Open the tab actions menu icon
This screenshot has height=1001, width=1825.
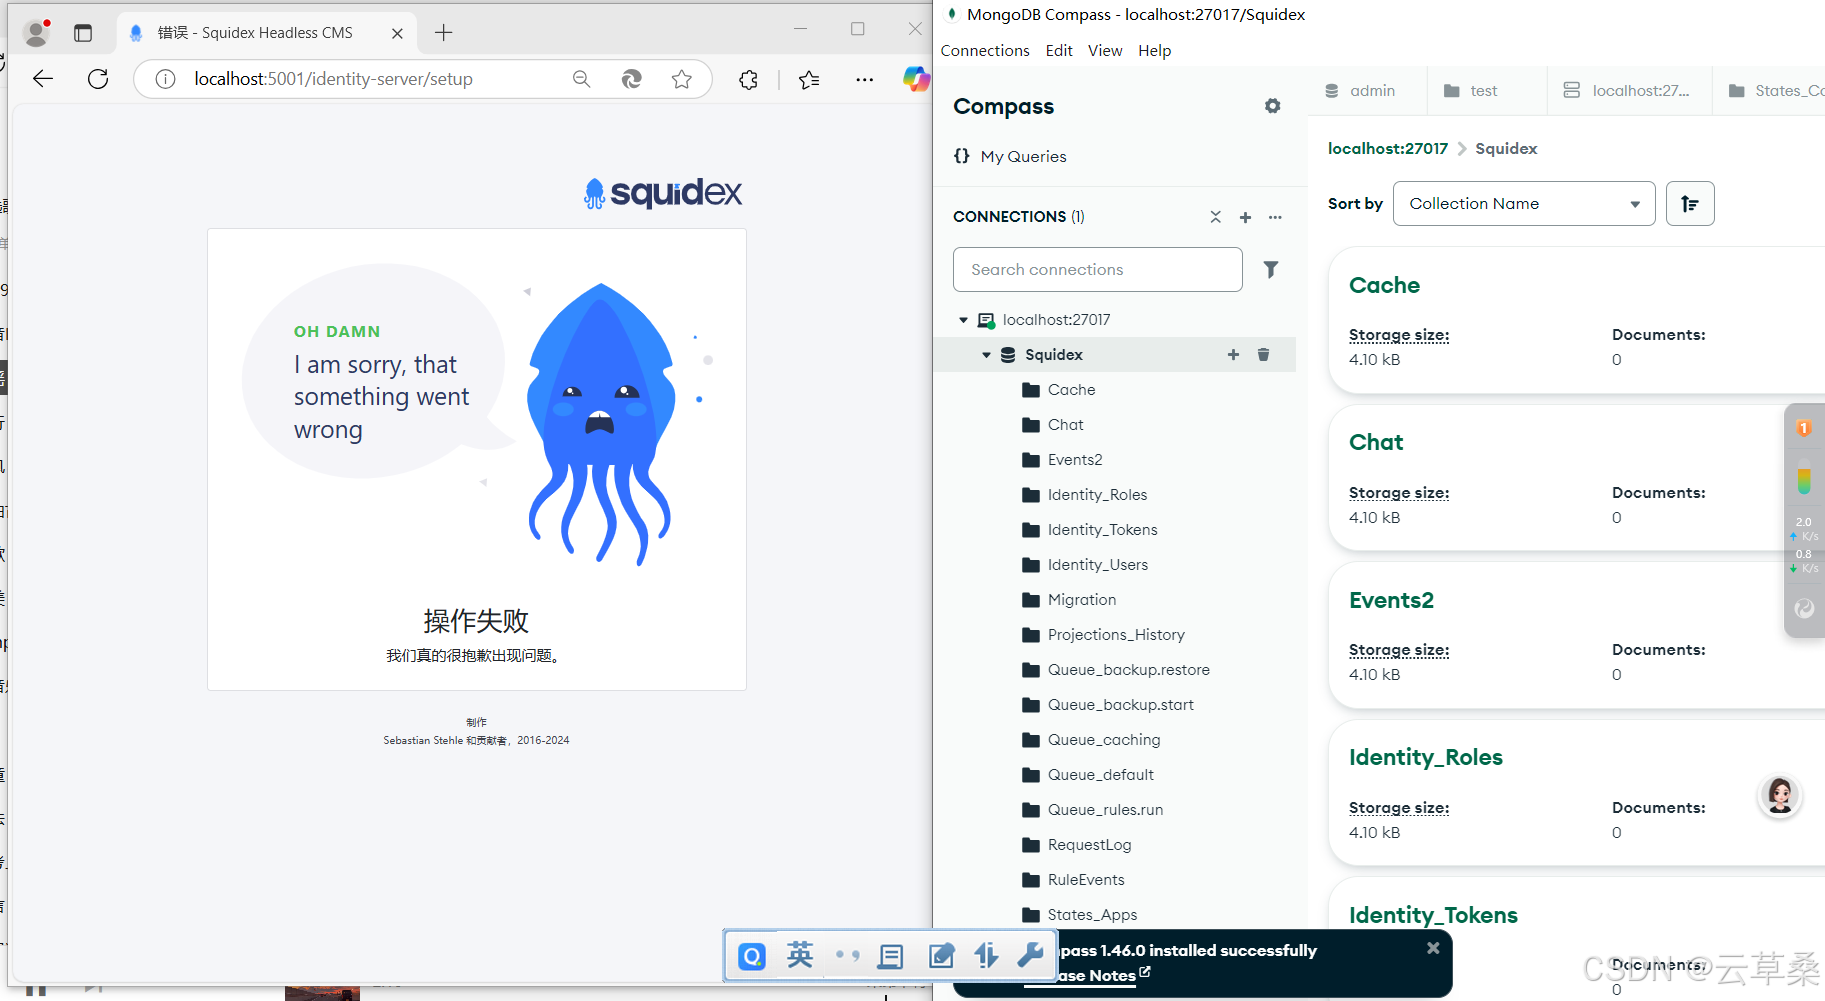[x=83, y=33]
